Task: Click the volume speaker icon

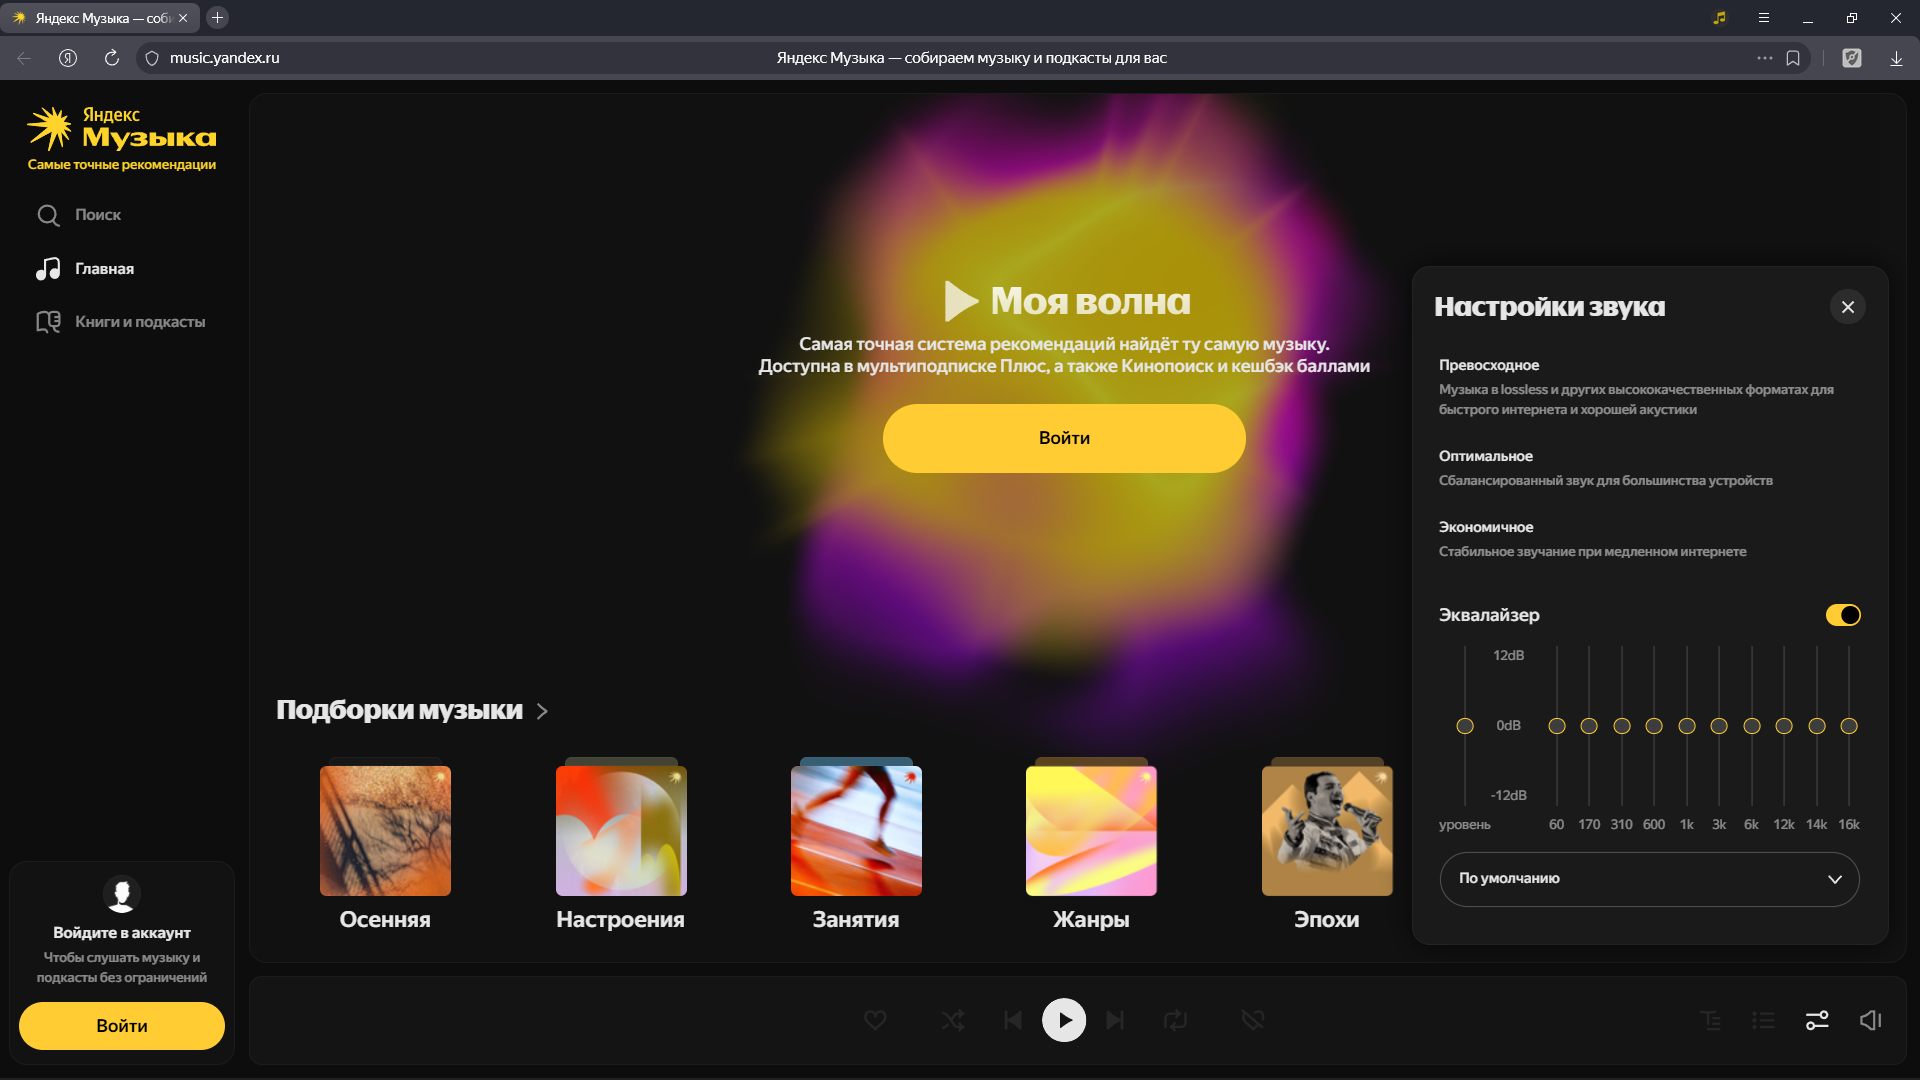Action: [1870, 1020]
